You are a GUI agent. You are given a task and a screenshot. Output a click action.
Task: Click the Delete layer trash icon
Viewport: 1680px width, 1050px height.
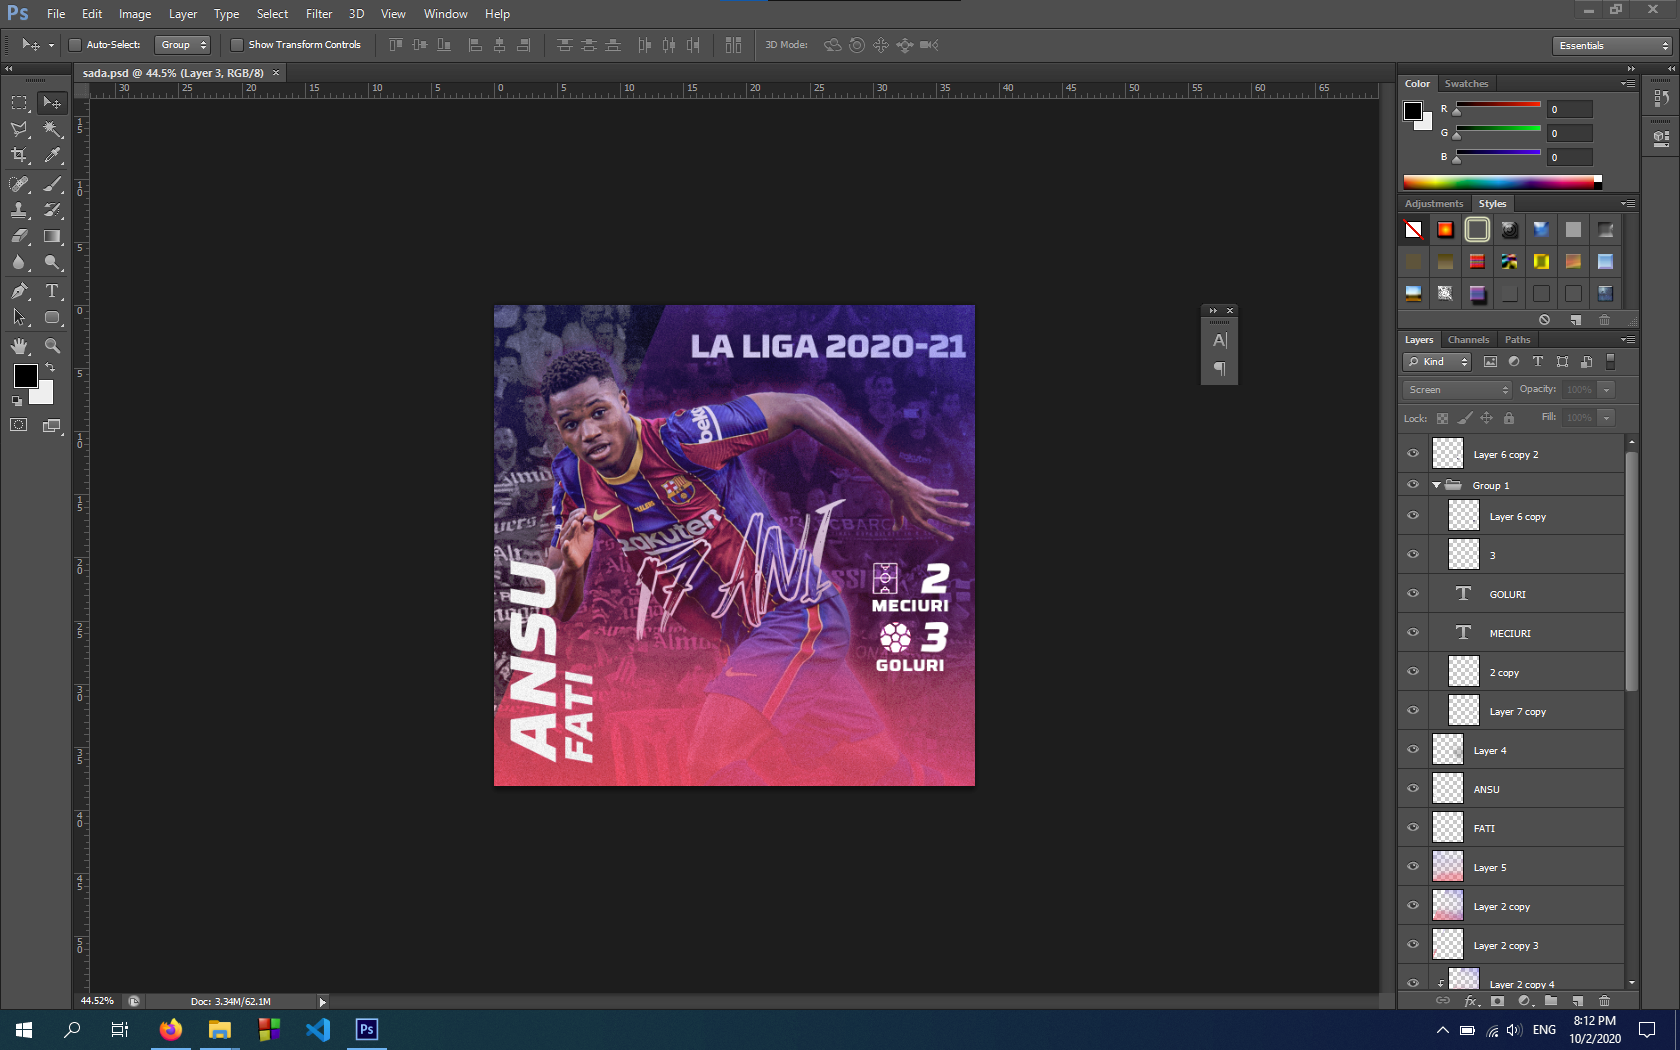(x=1605, y=1001)
